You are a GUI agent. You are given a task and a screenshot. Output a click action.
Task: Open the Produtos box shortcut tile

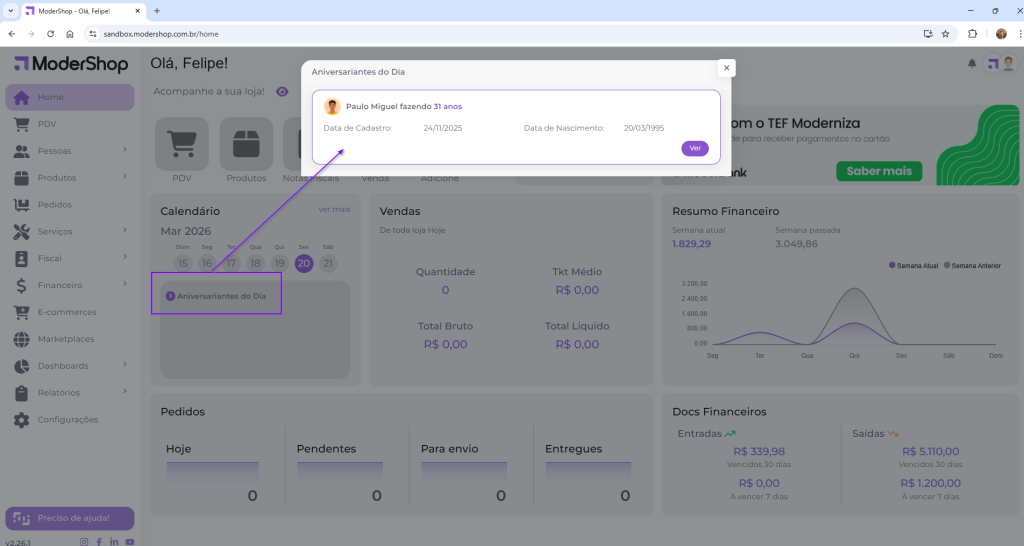point(246,144)
